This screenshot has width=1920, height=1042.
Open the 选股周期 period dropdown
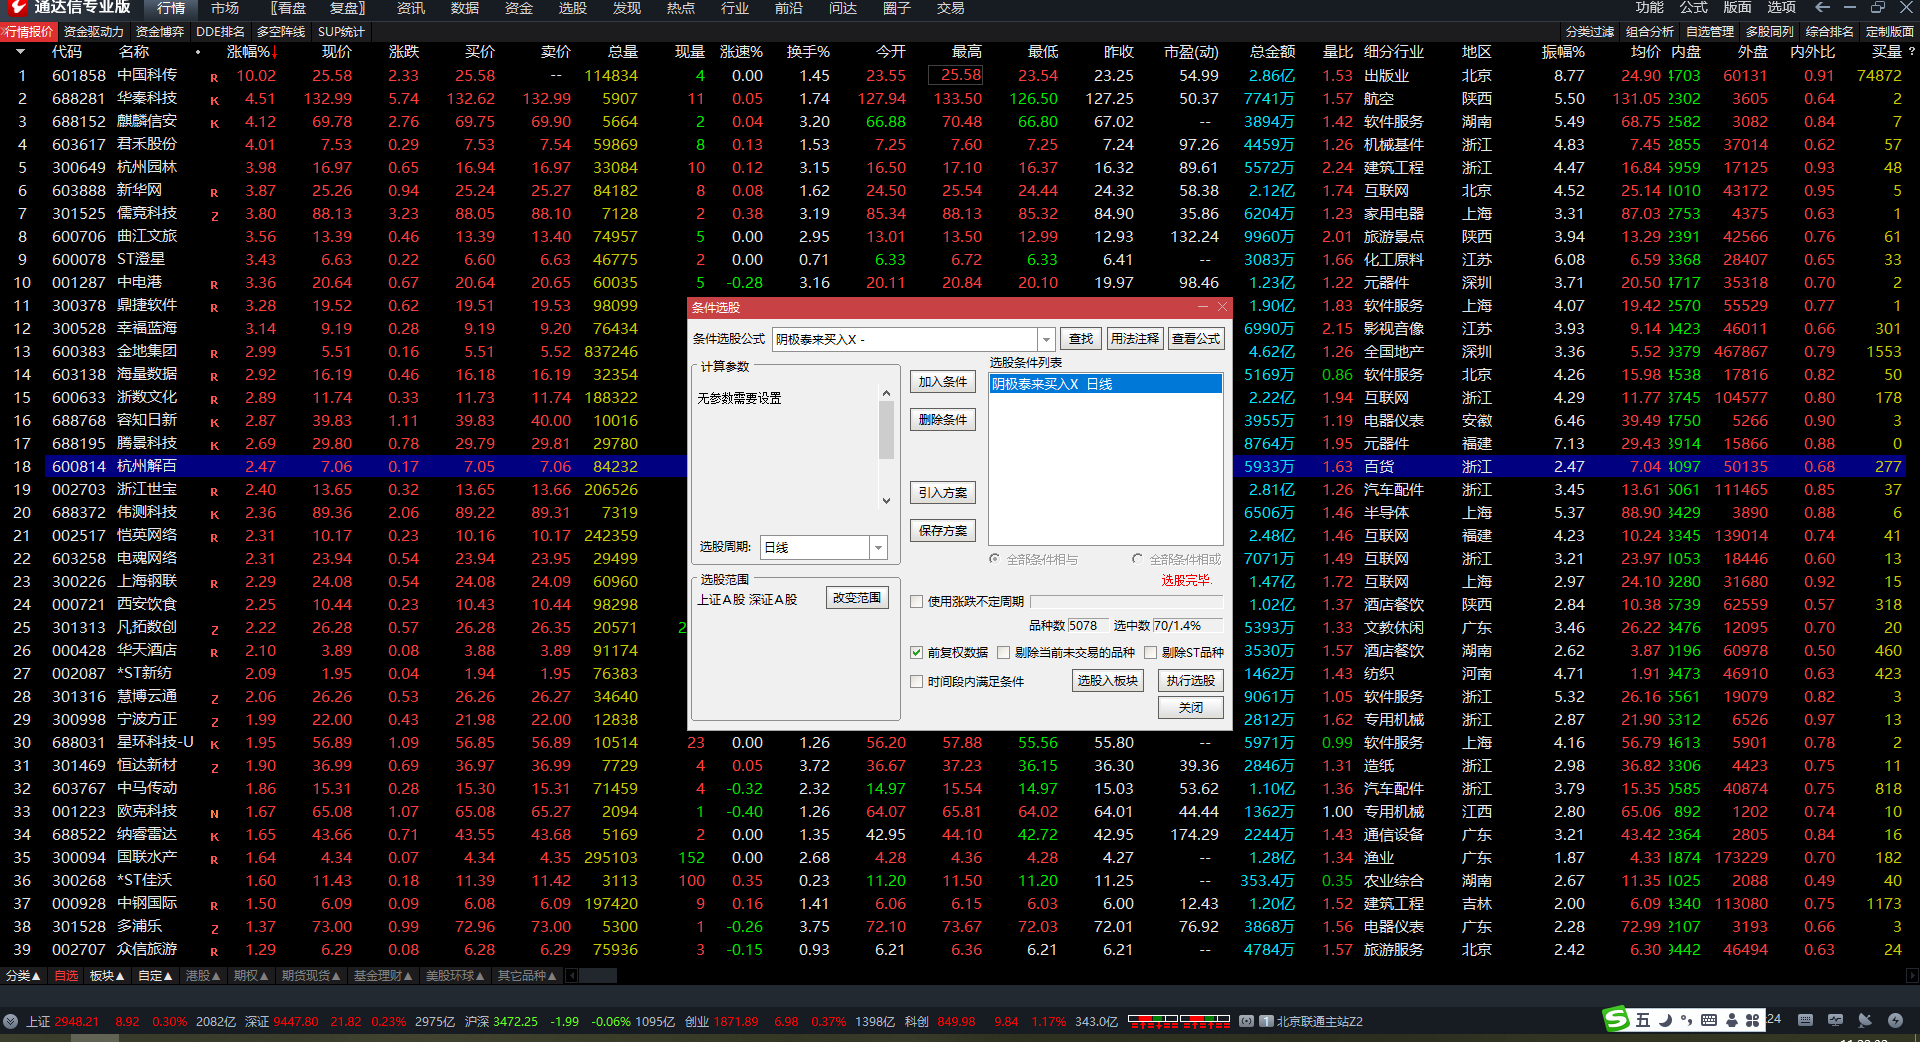[878, 547]
